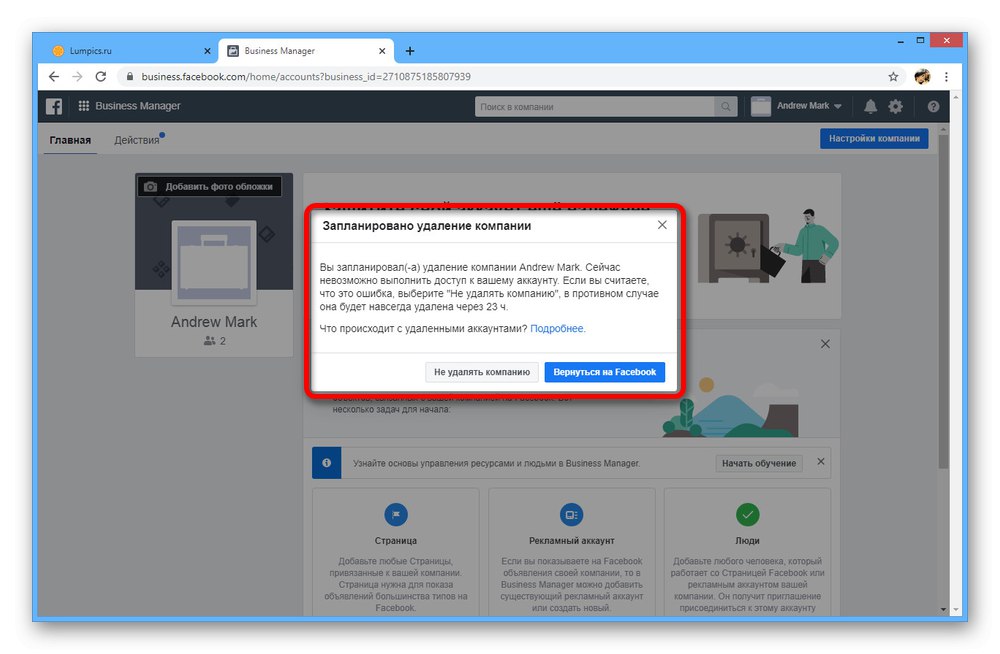Click the Начать обучение button
Viewport: 1000px width, 654px height.
[759, 463]
